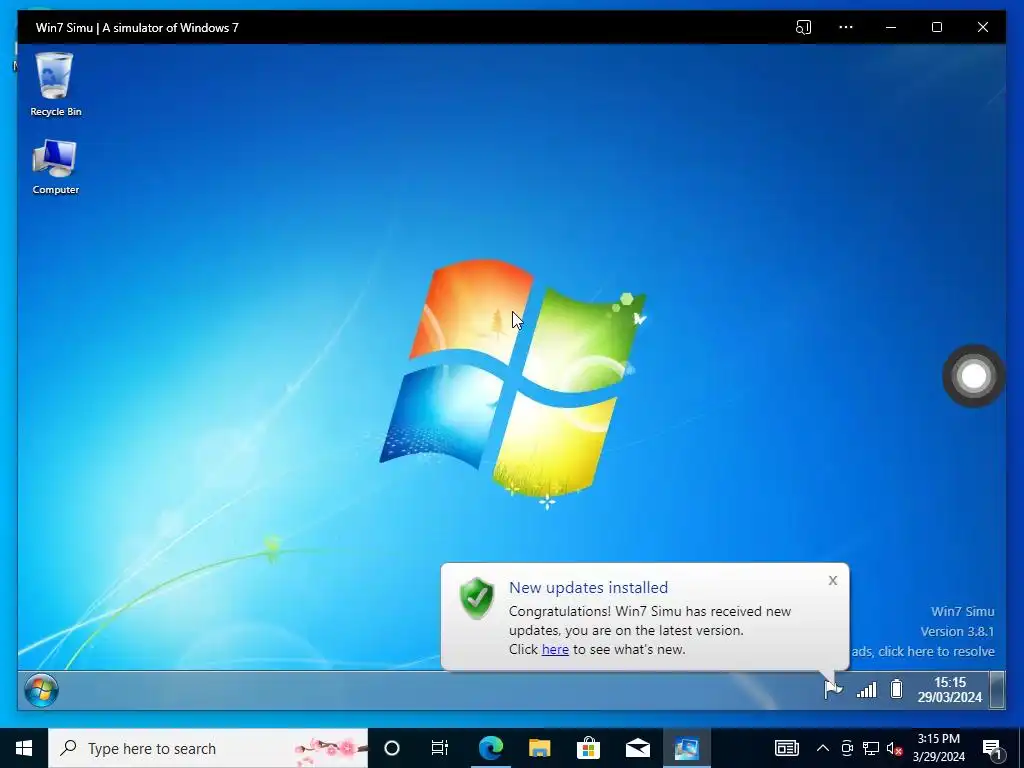Click the Meet Now tray icon
1024x768 pixels.
847,748
